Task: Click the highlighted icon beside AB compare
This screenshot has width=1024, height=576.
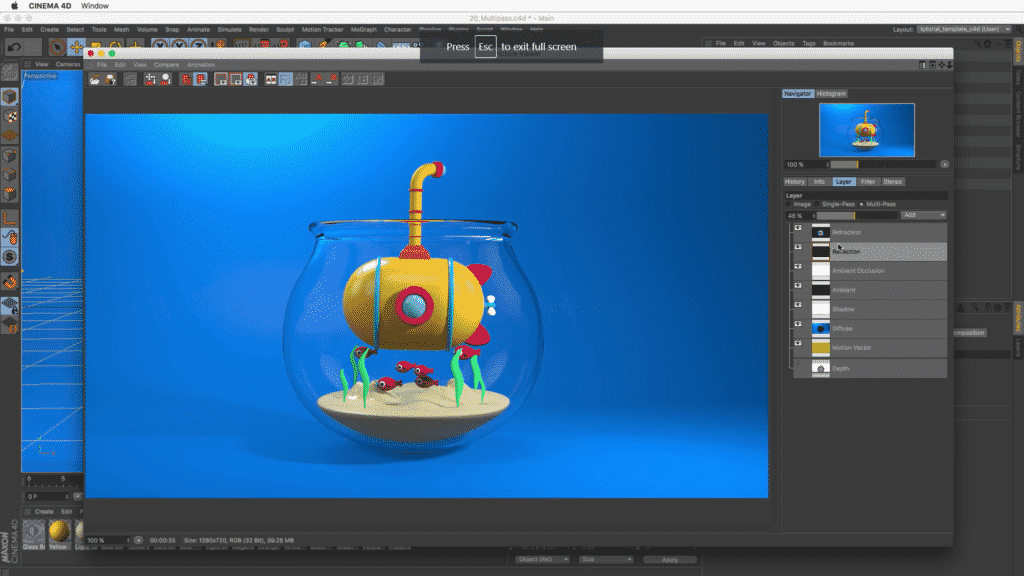Action: pyautogui.click(x=286, y=80)
